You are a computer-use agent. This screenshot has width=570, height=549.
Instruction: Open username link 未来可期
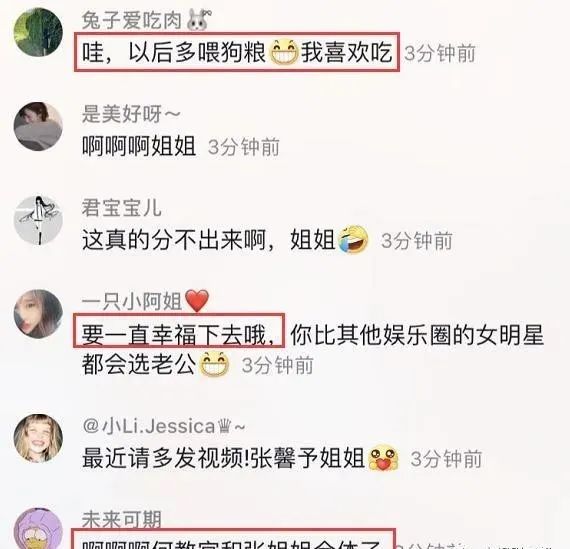click(121, 519)
